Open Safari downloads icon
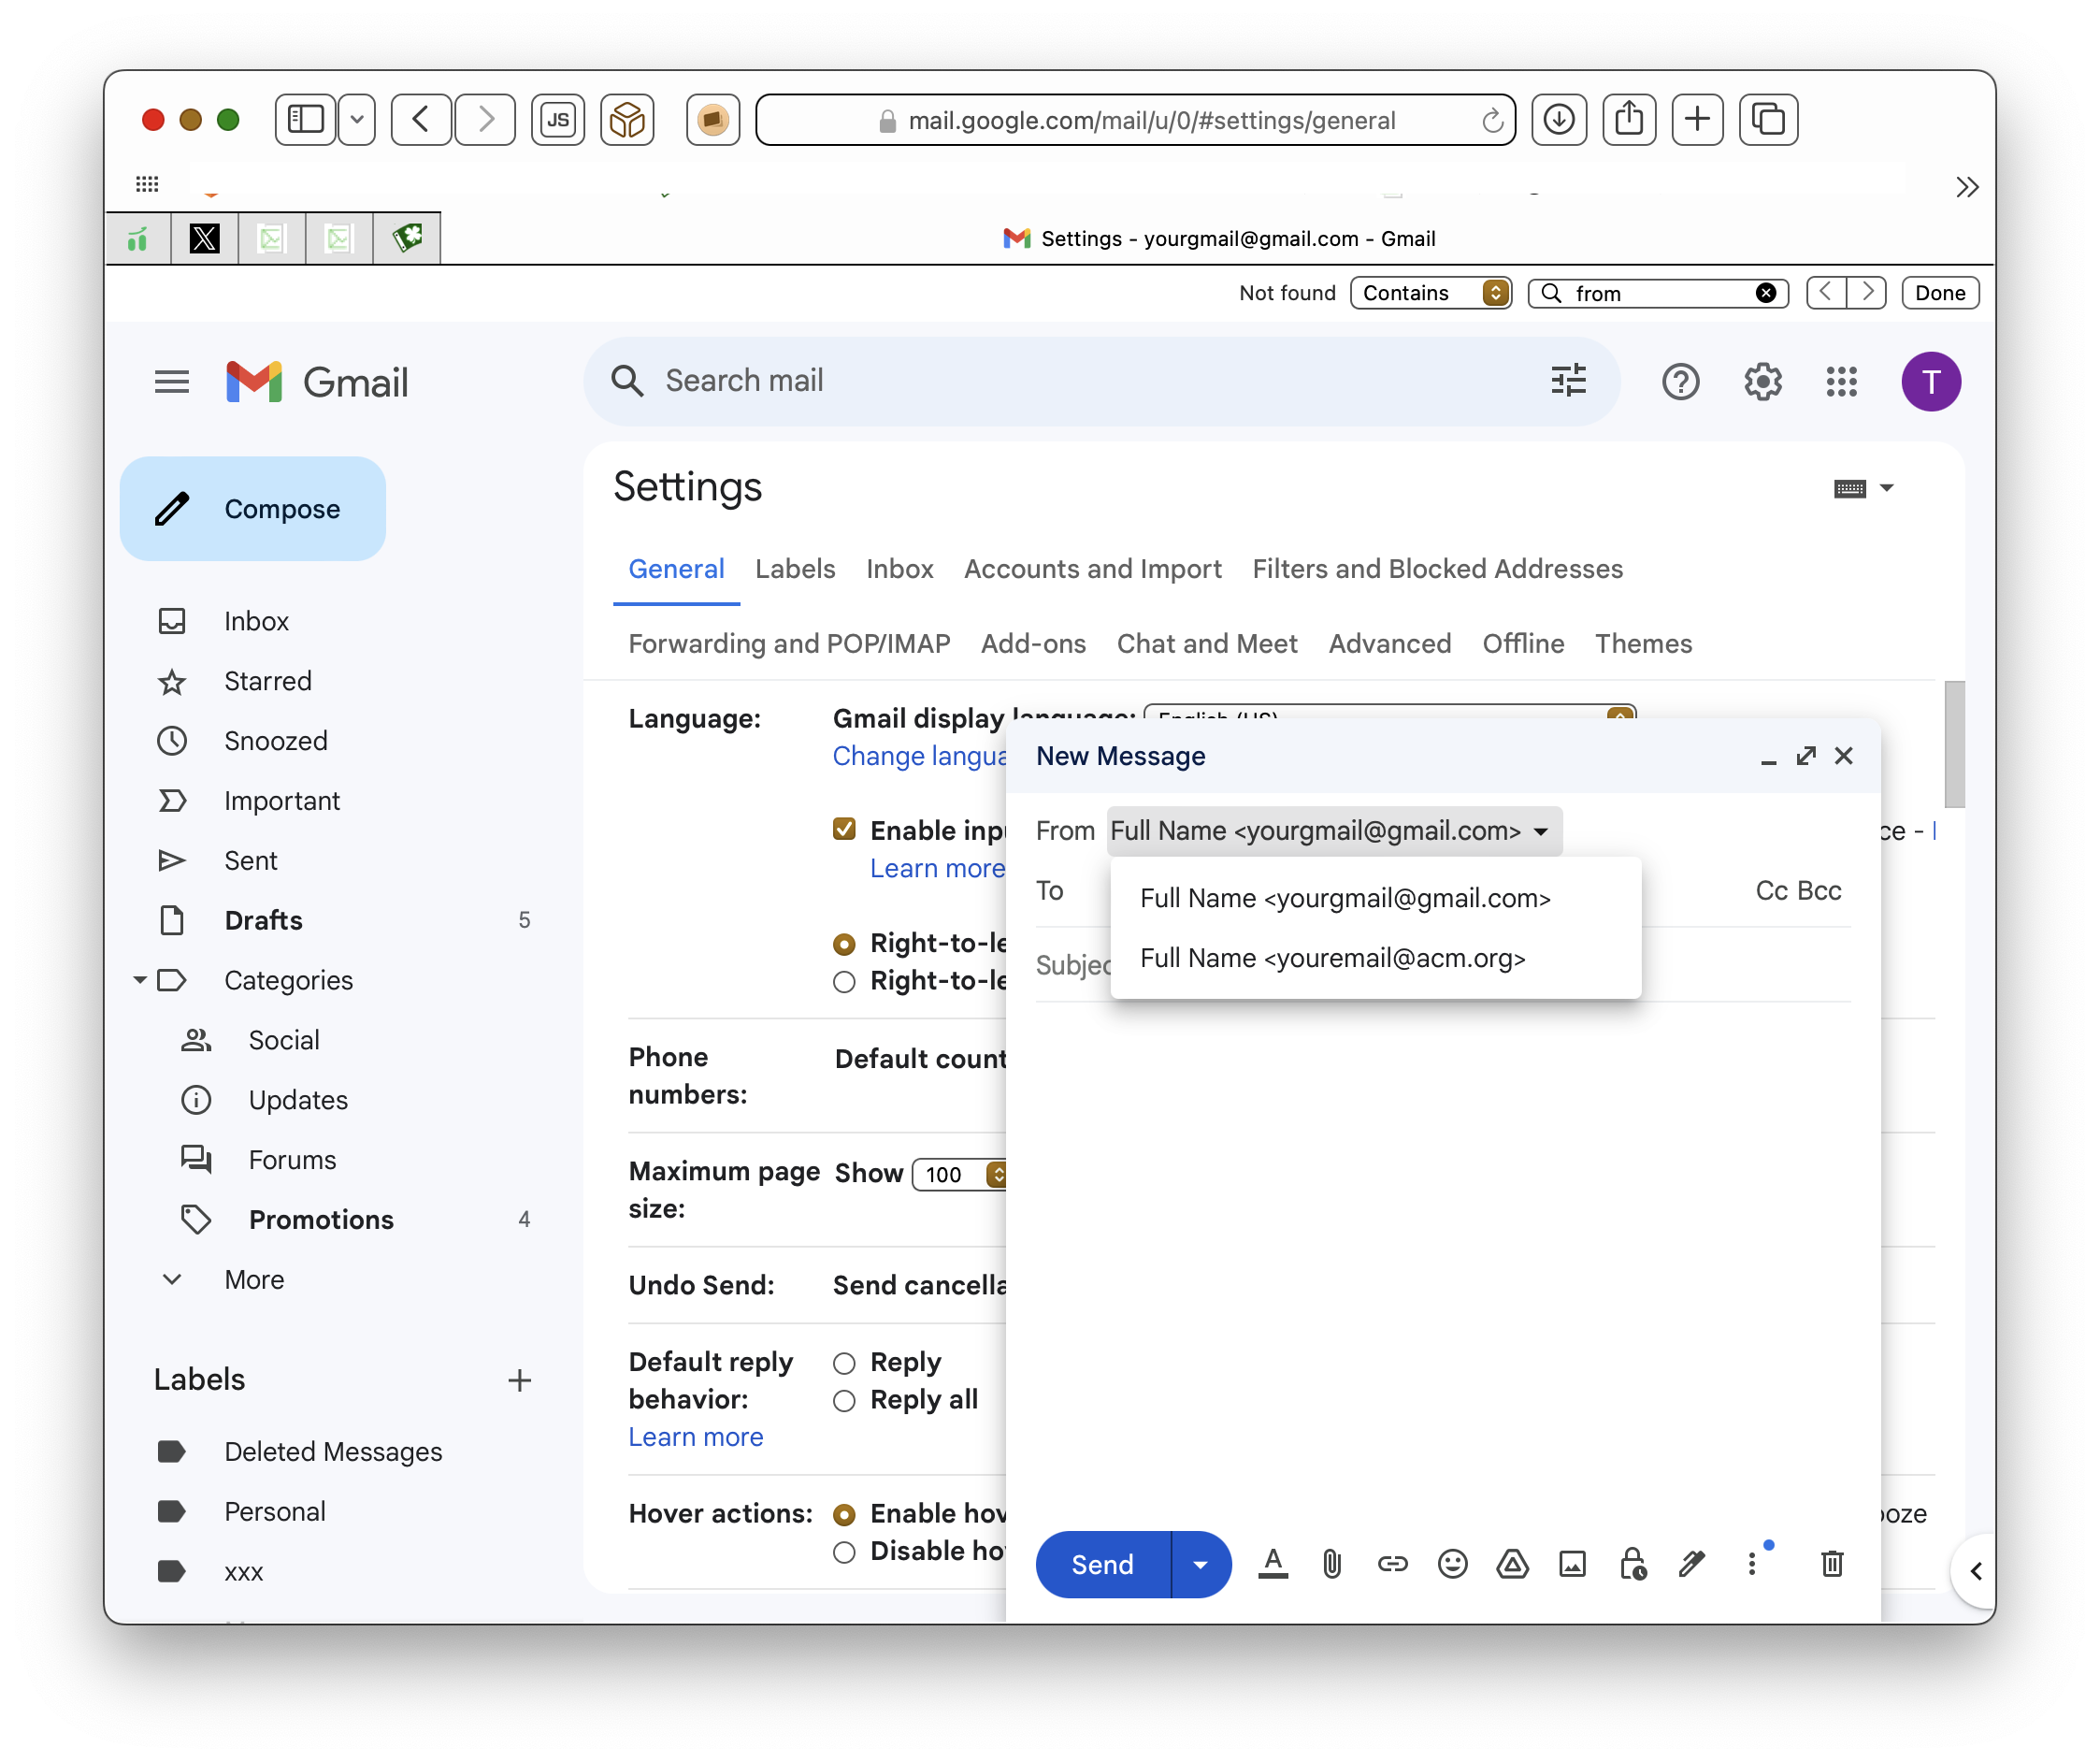 tap(1559, 120)
